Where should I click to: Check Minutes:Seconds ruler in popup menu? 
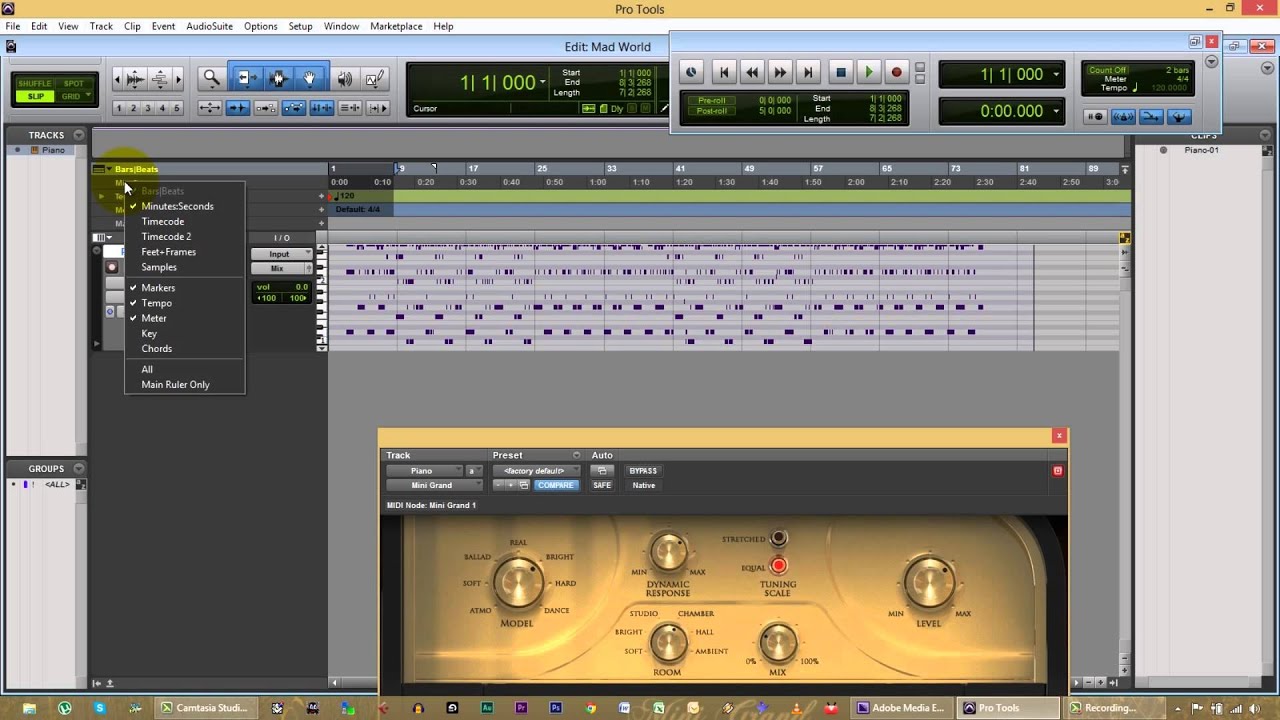click(x=177, y=206)
